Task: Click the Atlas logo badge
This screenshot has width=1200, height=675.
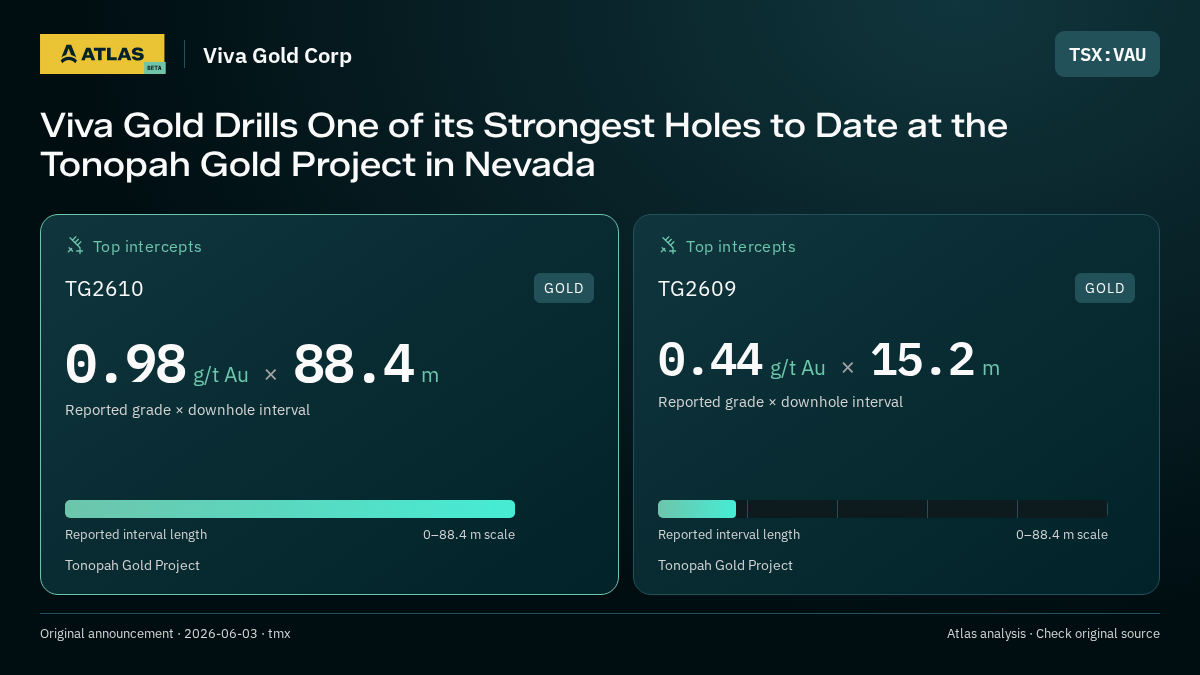Action: coord(102,54)
